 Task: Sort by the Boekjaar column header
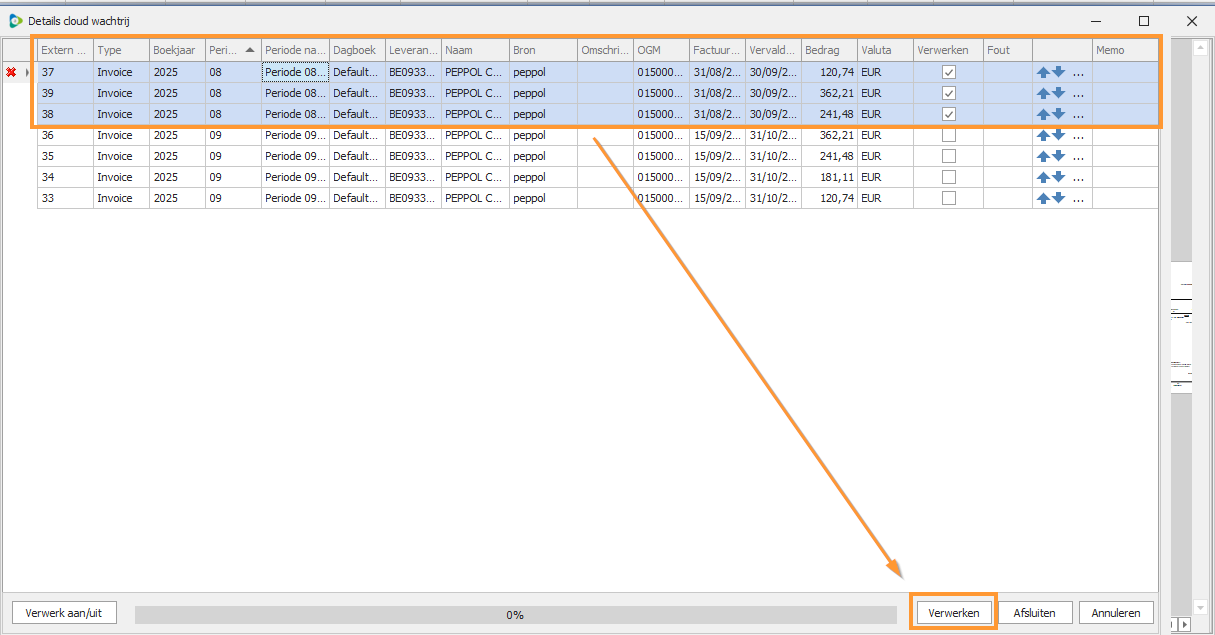pos(176,50)
